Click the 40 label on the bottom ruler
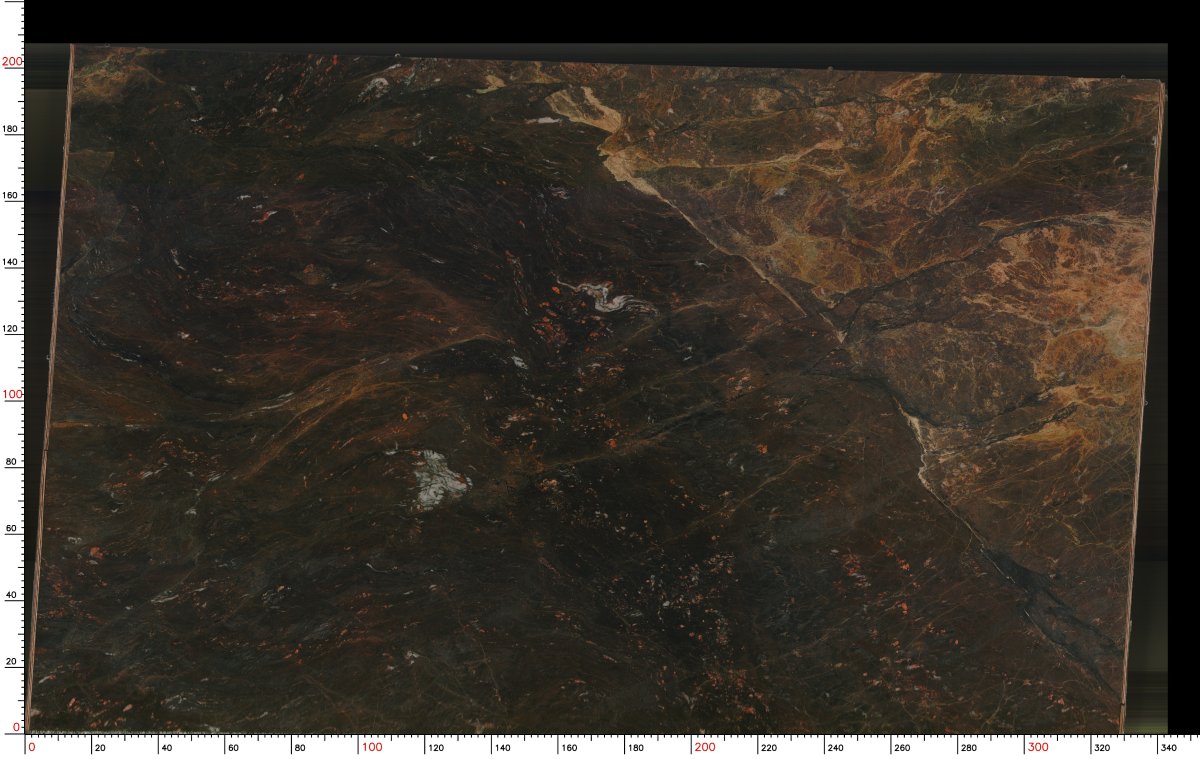The image size is (1200, 759). [166, 747]
